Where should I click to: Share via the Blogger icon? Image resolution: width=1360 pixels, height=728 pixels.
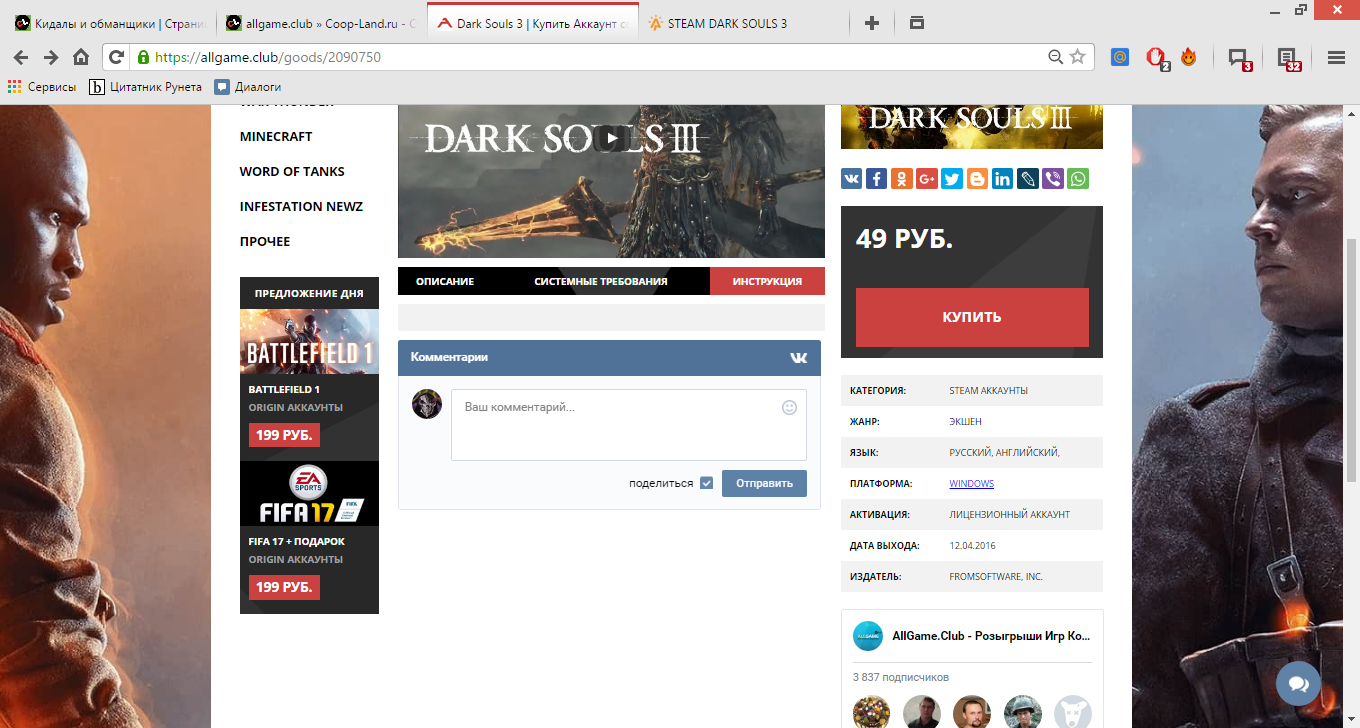pos(977,179)
